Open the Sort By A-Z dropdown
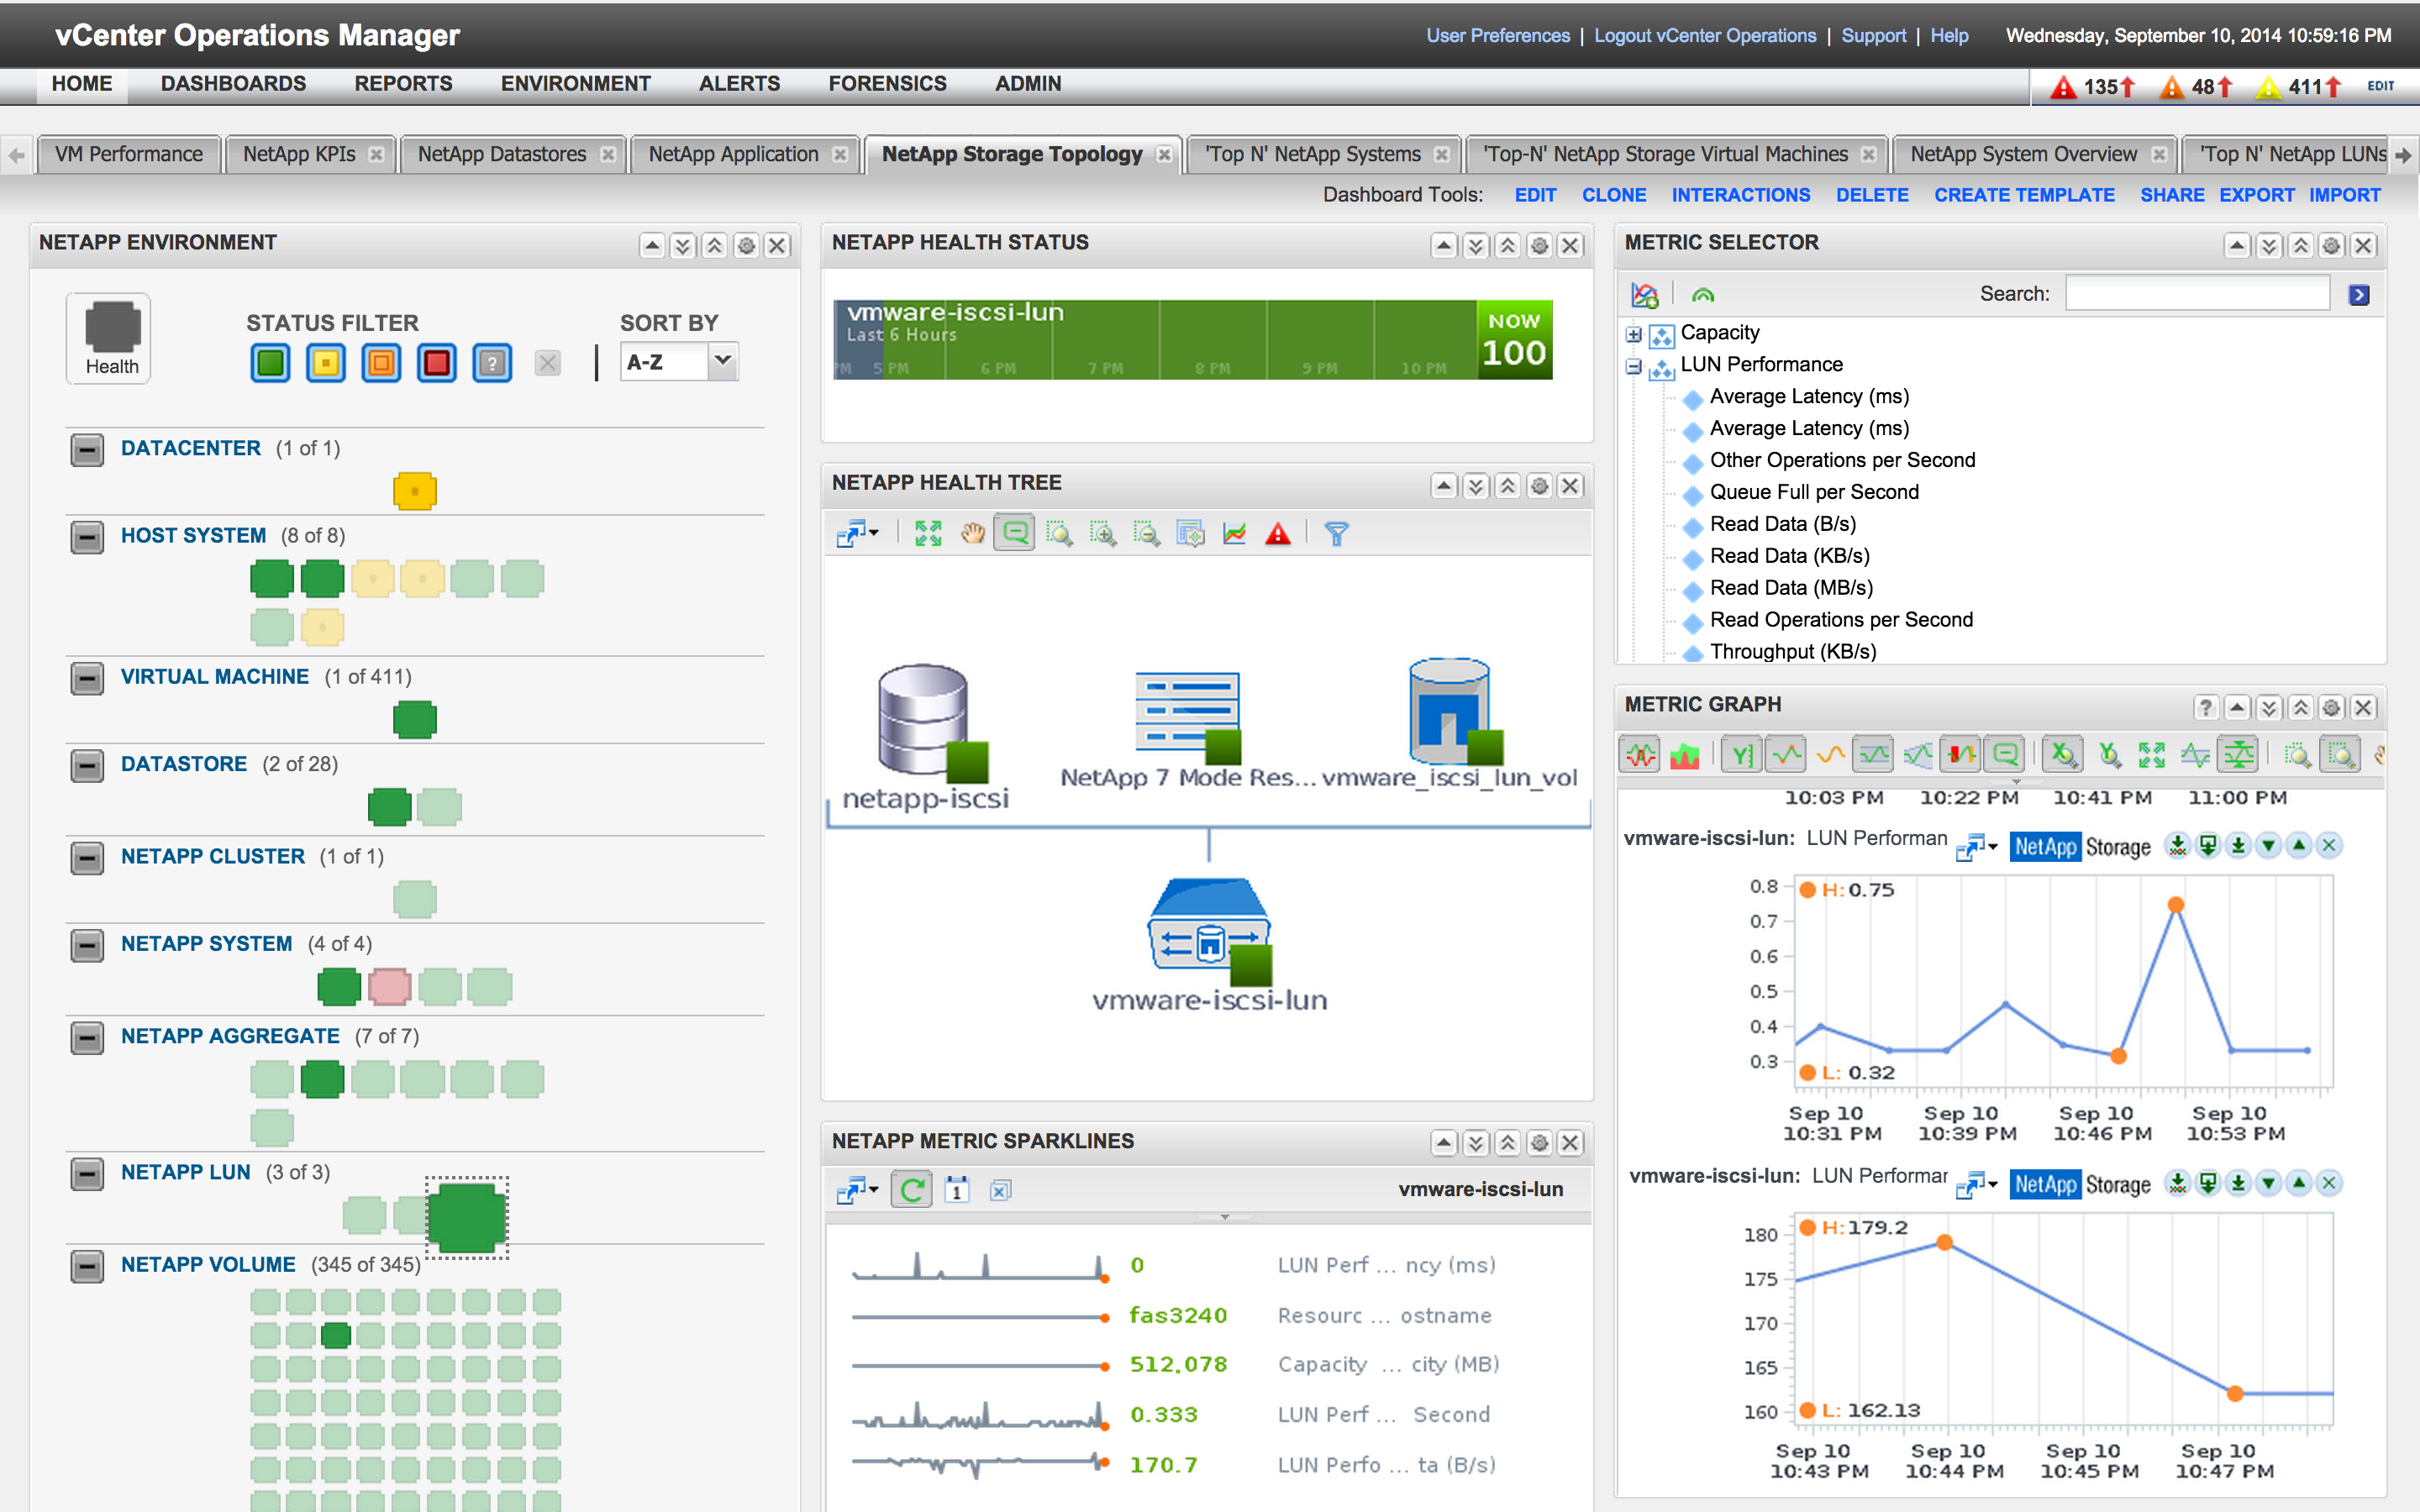The height and width of the screenshot is (1512, 2420). coord(722,361)
